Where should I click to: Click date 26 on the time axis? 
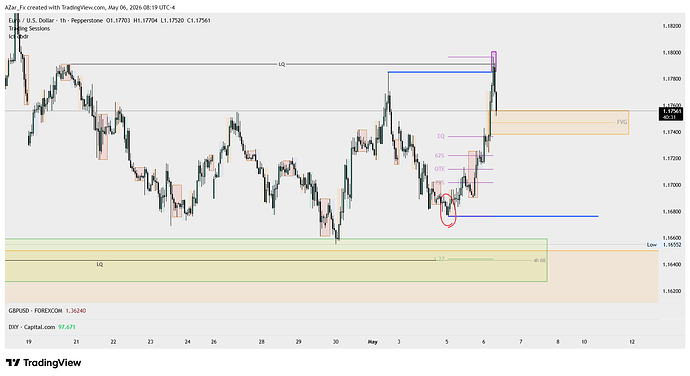214,342
